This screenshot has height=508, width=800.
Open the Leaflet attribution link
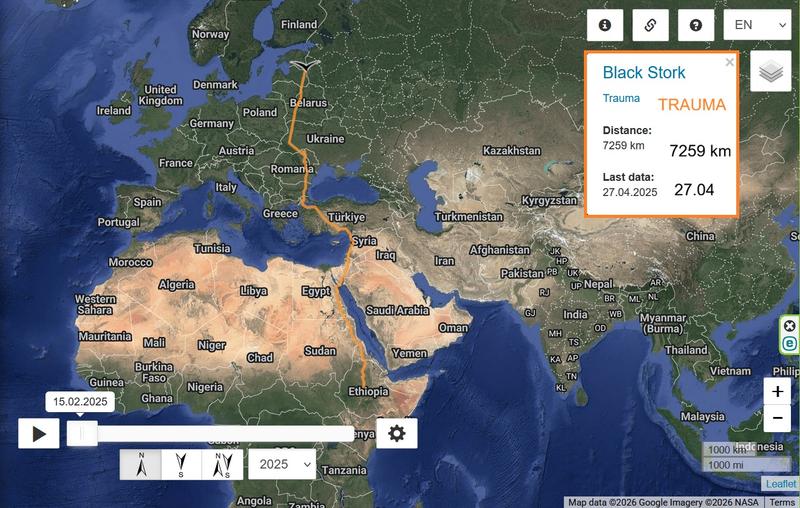coord(780,484)
